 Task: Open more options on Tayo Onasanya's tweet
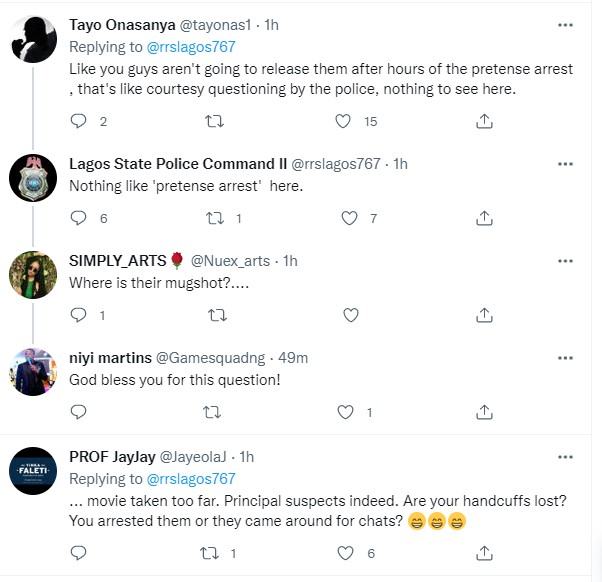[x=565, y=24]
